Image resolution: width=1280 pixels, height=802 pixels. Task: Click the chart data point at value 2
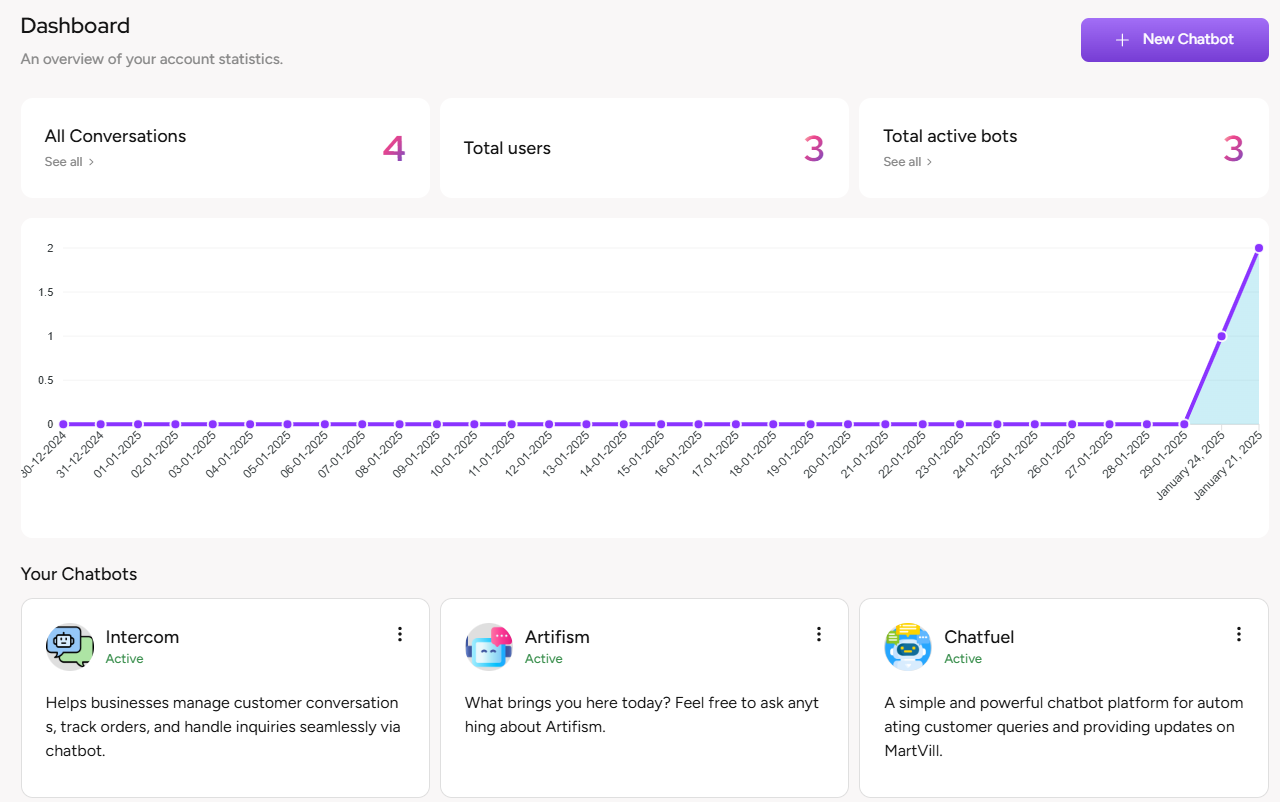(1259, 248)
